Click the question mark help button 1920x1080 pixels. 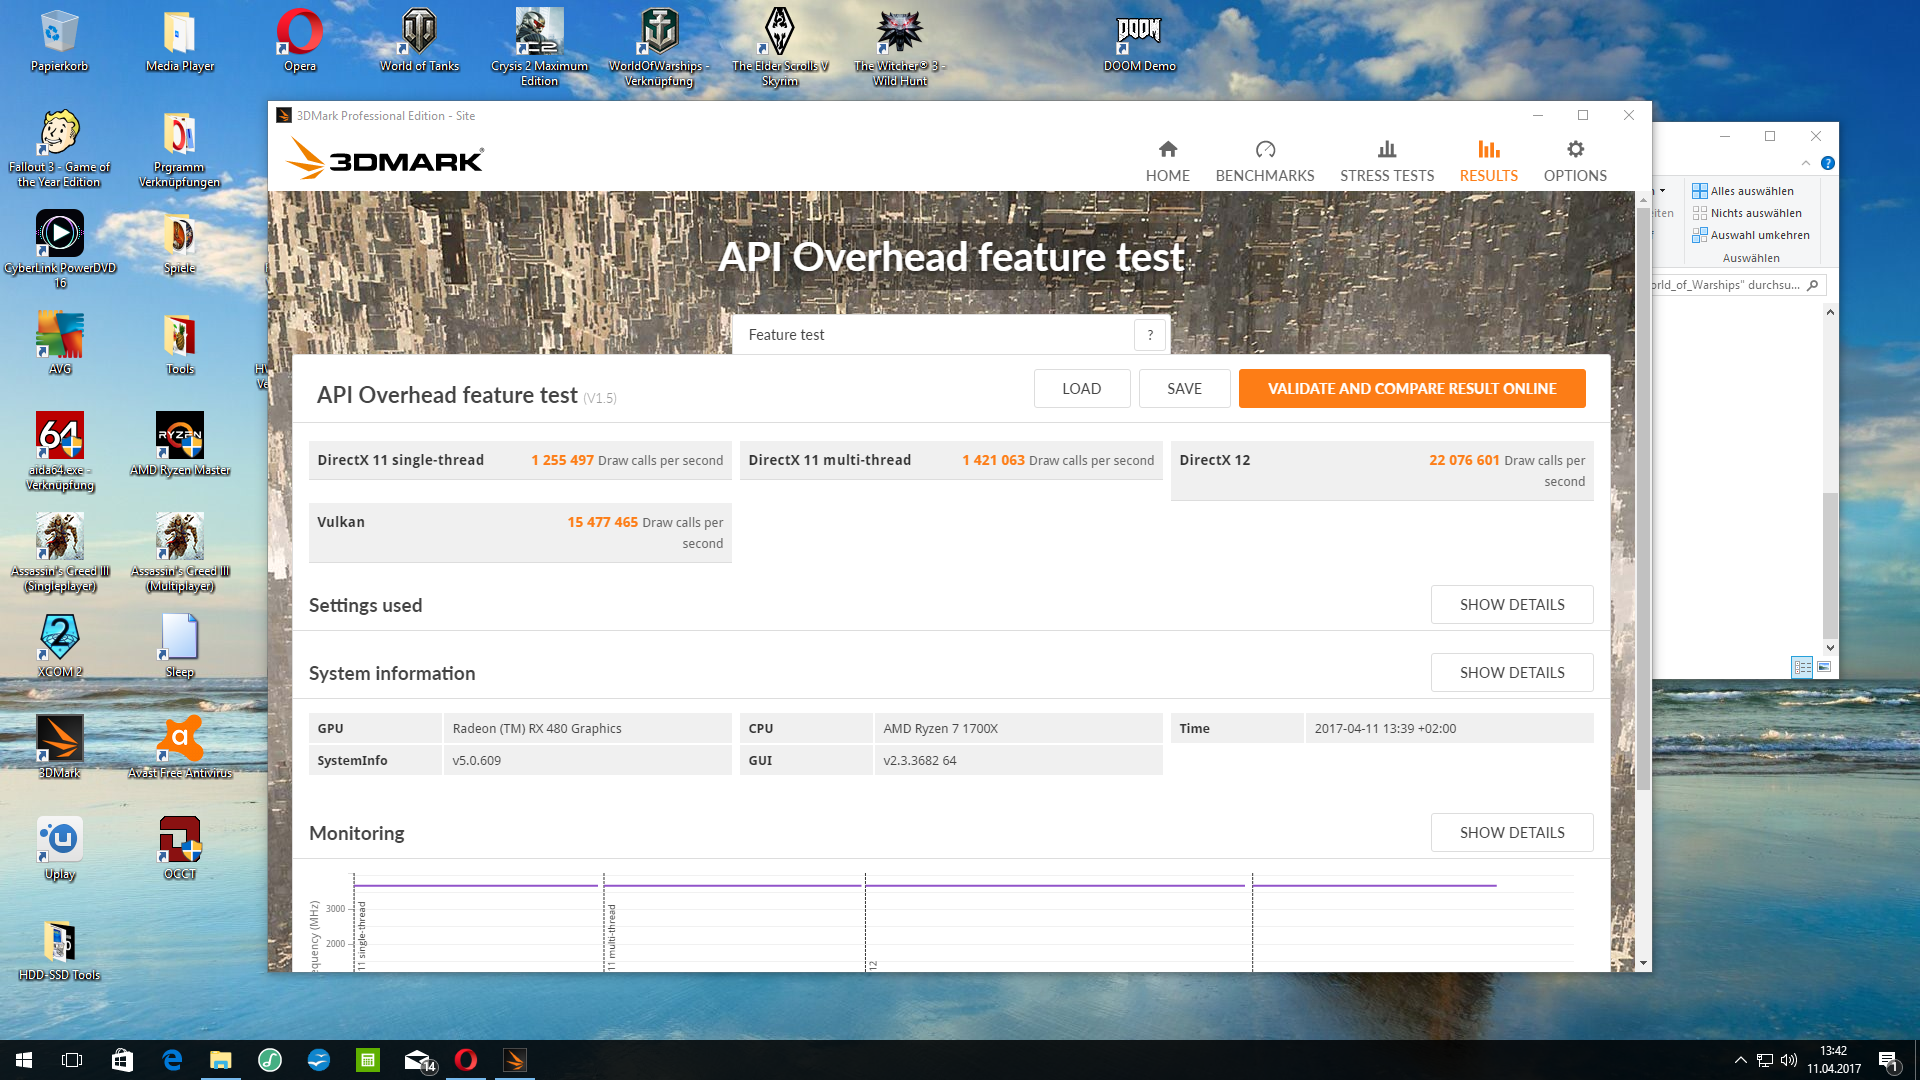pos(1150,335)
